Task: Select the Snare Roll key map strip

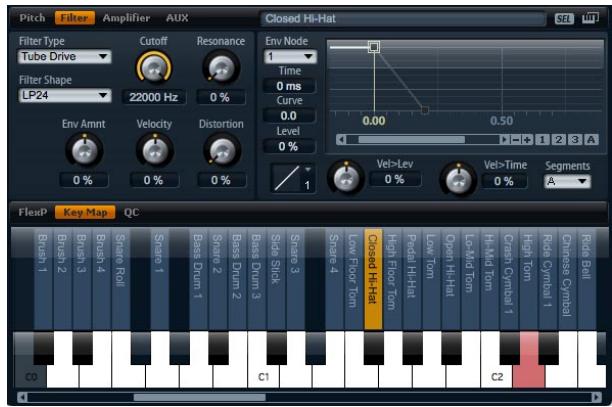Action: (121, 279)
